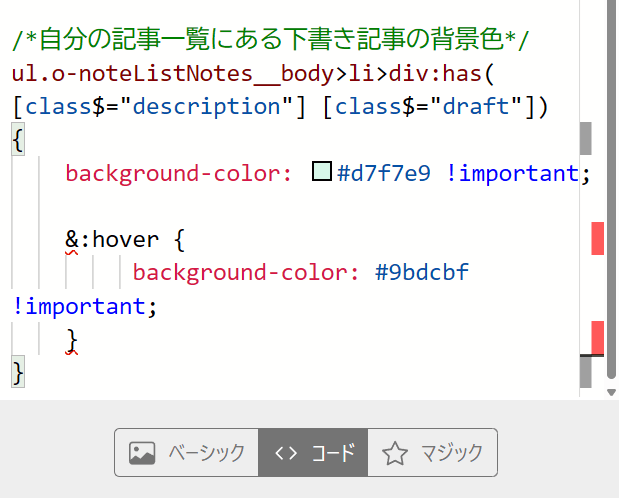The width and height of the screenshot is (619, 498).
Task: Open the color swatch beside #d7f7e9
Action: pos(322,172)
